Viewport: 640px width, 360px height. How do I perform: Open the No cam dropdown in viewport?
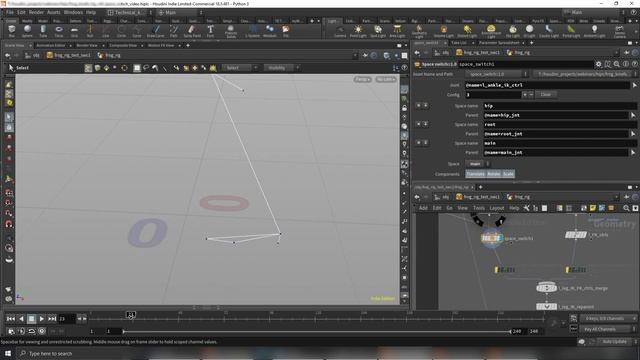386,79
